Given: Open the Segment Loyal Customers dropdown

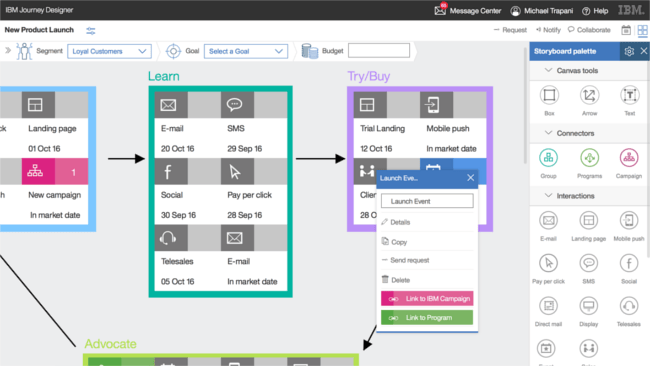Looking at the screenshot, I should point(109,51).
